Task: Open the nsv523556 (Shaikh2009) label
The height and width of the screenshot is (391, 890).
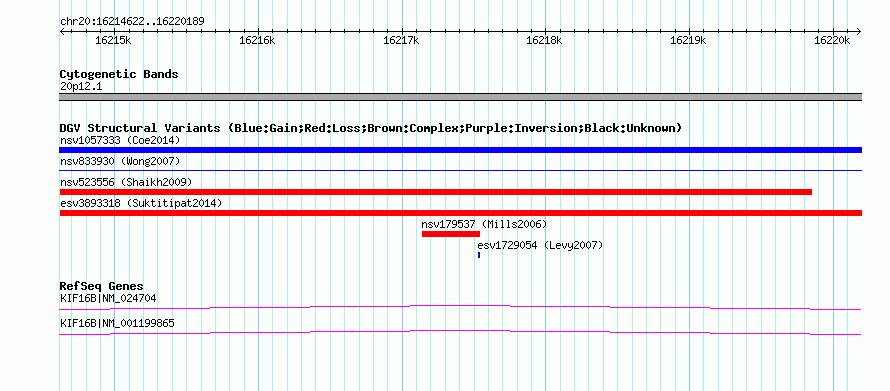Action: coord(126,182)
